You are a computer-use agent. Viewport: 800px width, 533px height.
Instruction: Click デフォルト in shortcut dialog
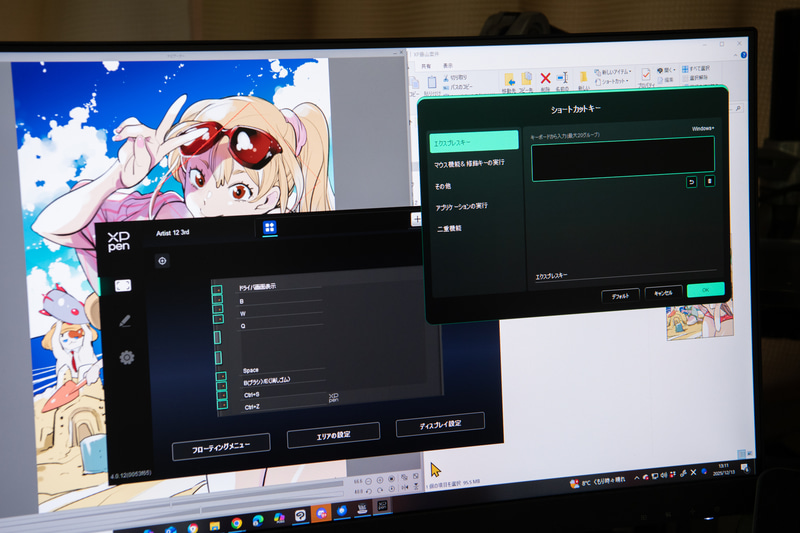pos(620,296)
